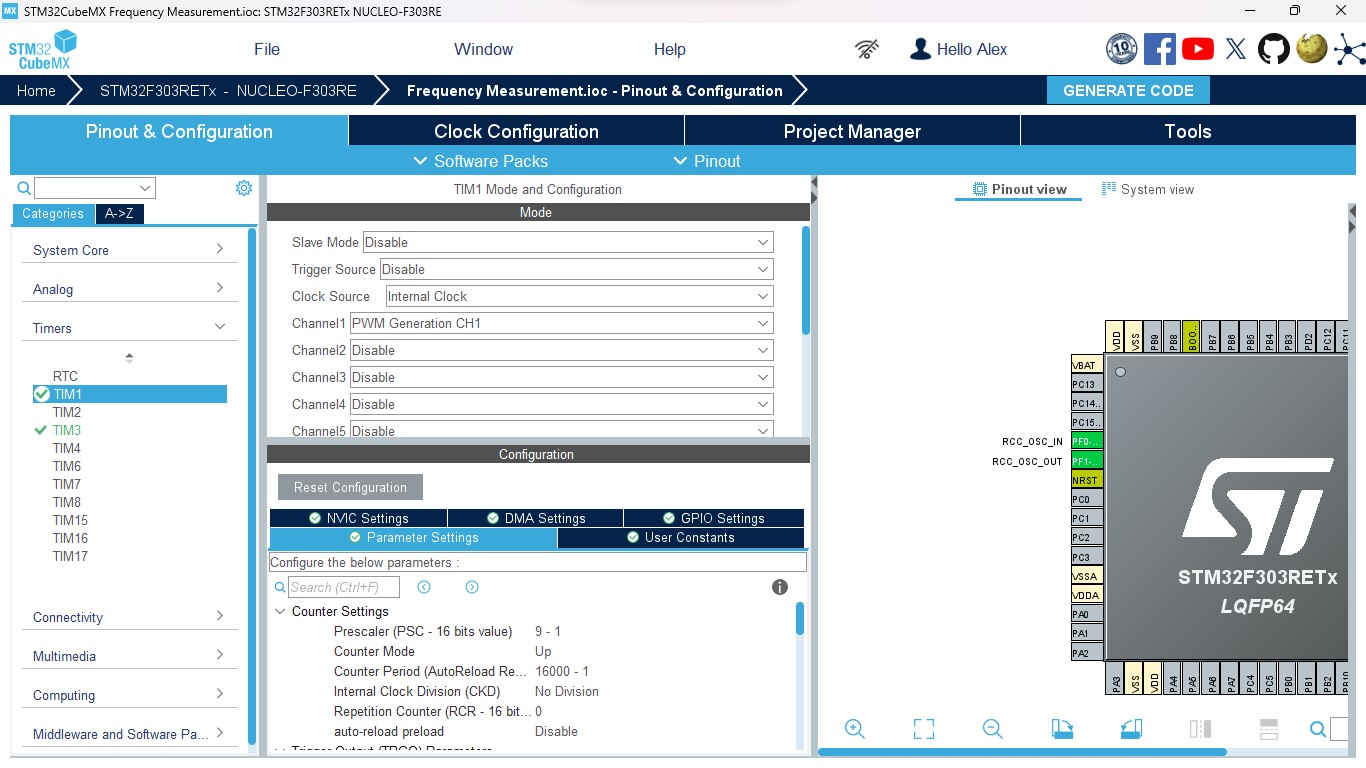The height and width of the screenshot is (768, 1366).
Task: Open the X social icon
Action: [1236, 49]
